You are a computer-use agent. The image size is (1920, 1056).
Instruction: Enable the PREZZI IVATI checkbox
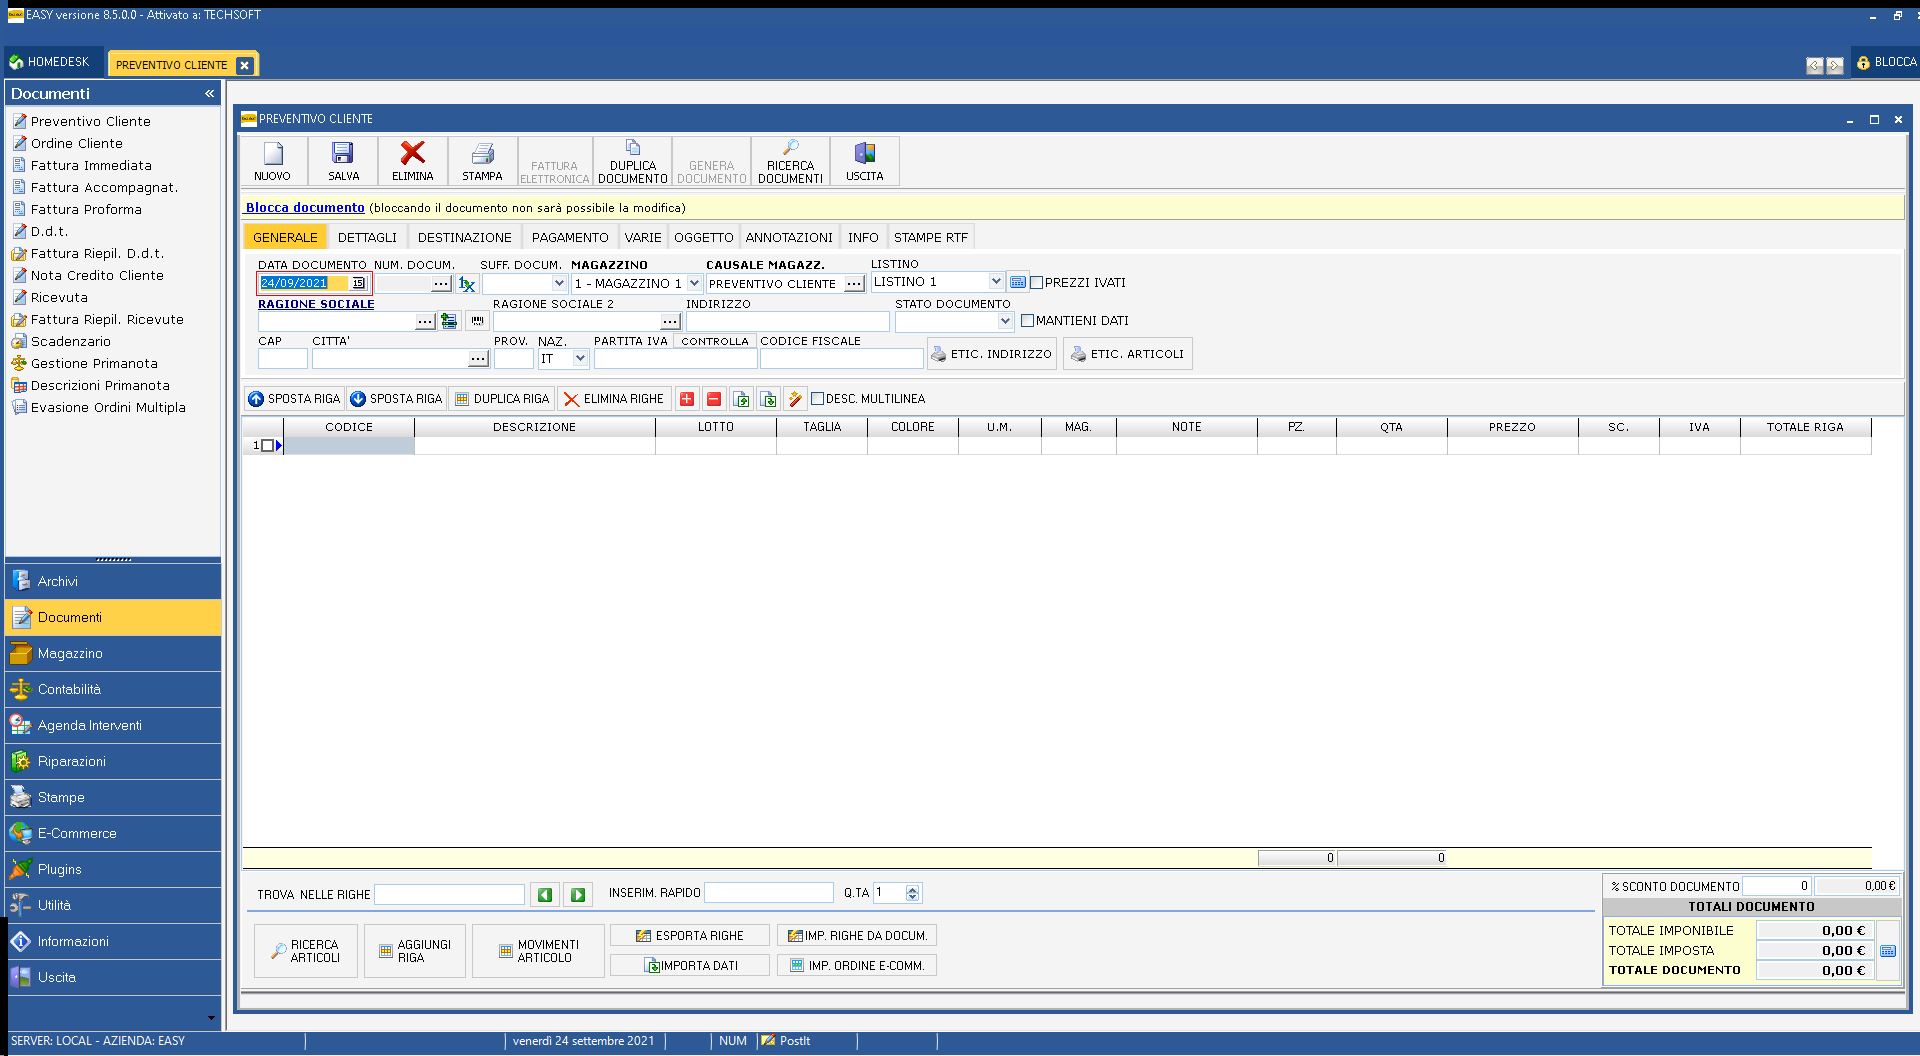pos(1037,283)
